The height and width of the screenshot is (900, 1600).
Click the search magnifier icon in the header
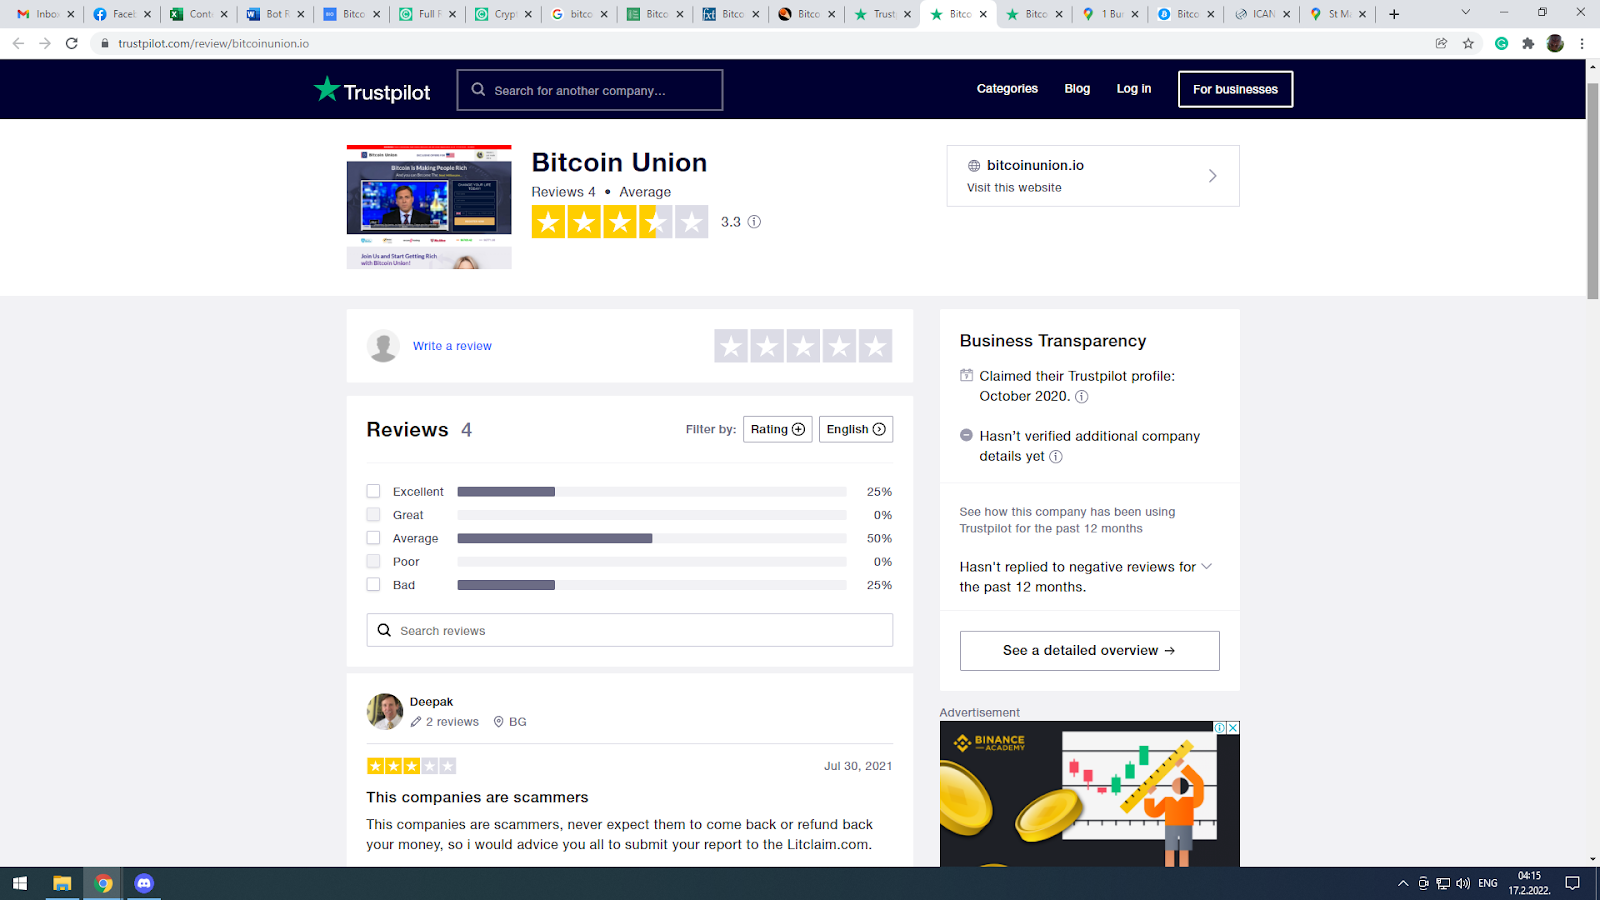[x=478, y=89]
